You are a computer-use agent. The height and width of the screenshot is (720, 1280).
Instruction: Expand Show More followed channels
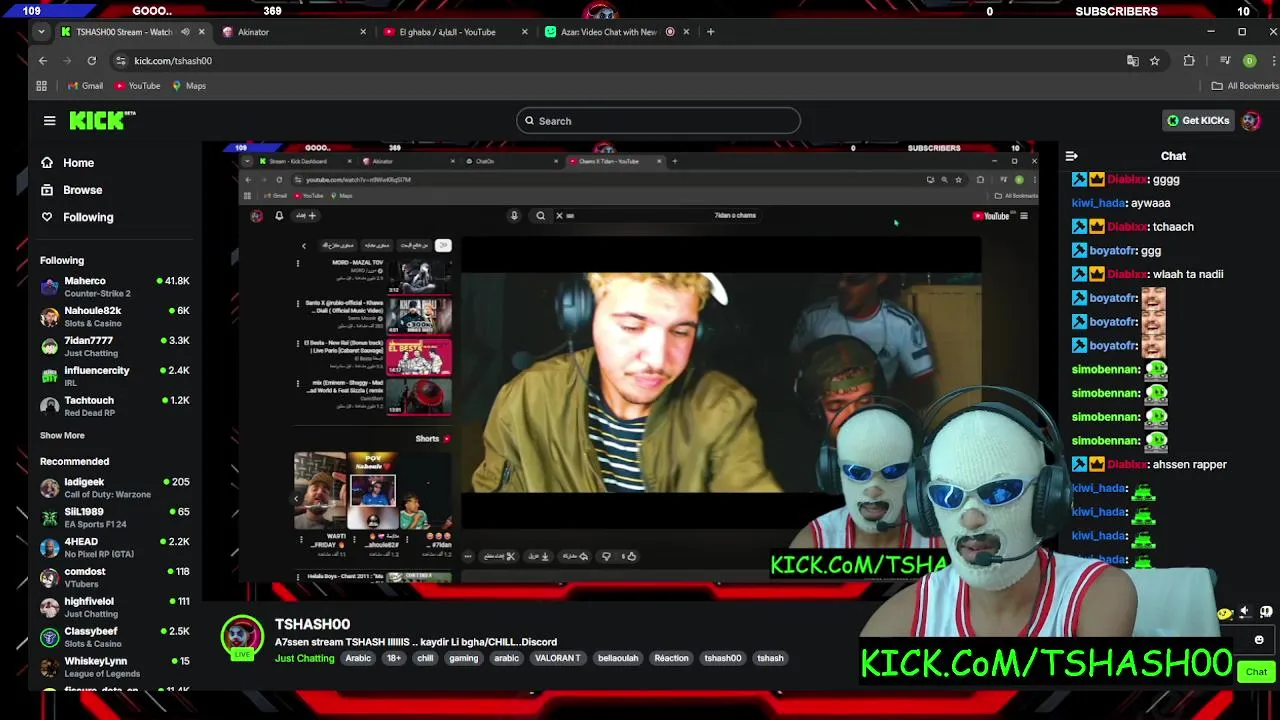coord(62,436)
